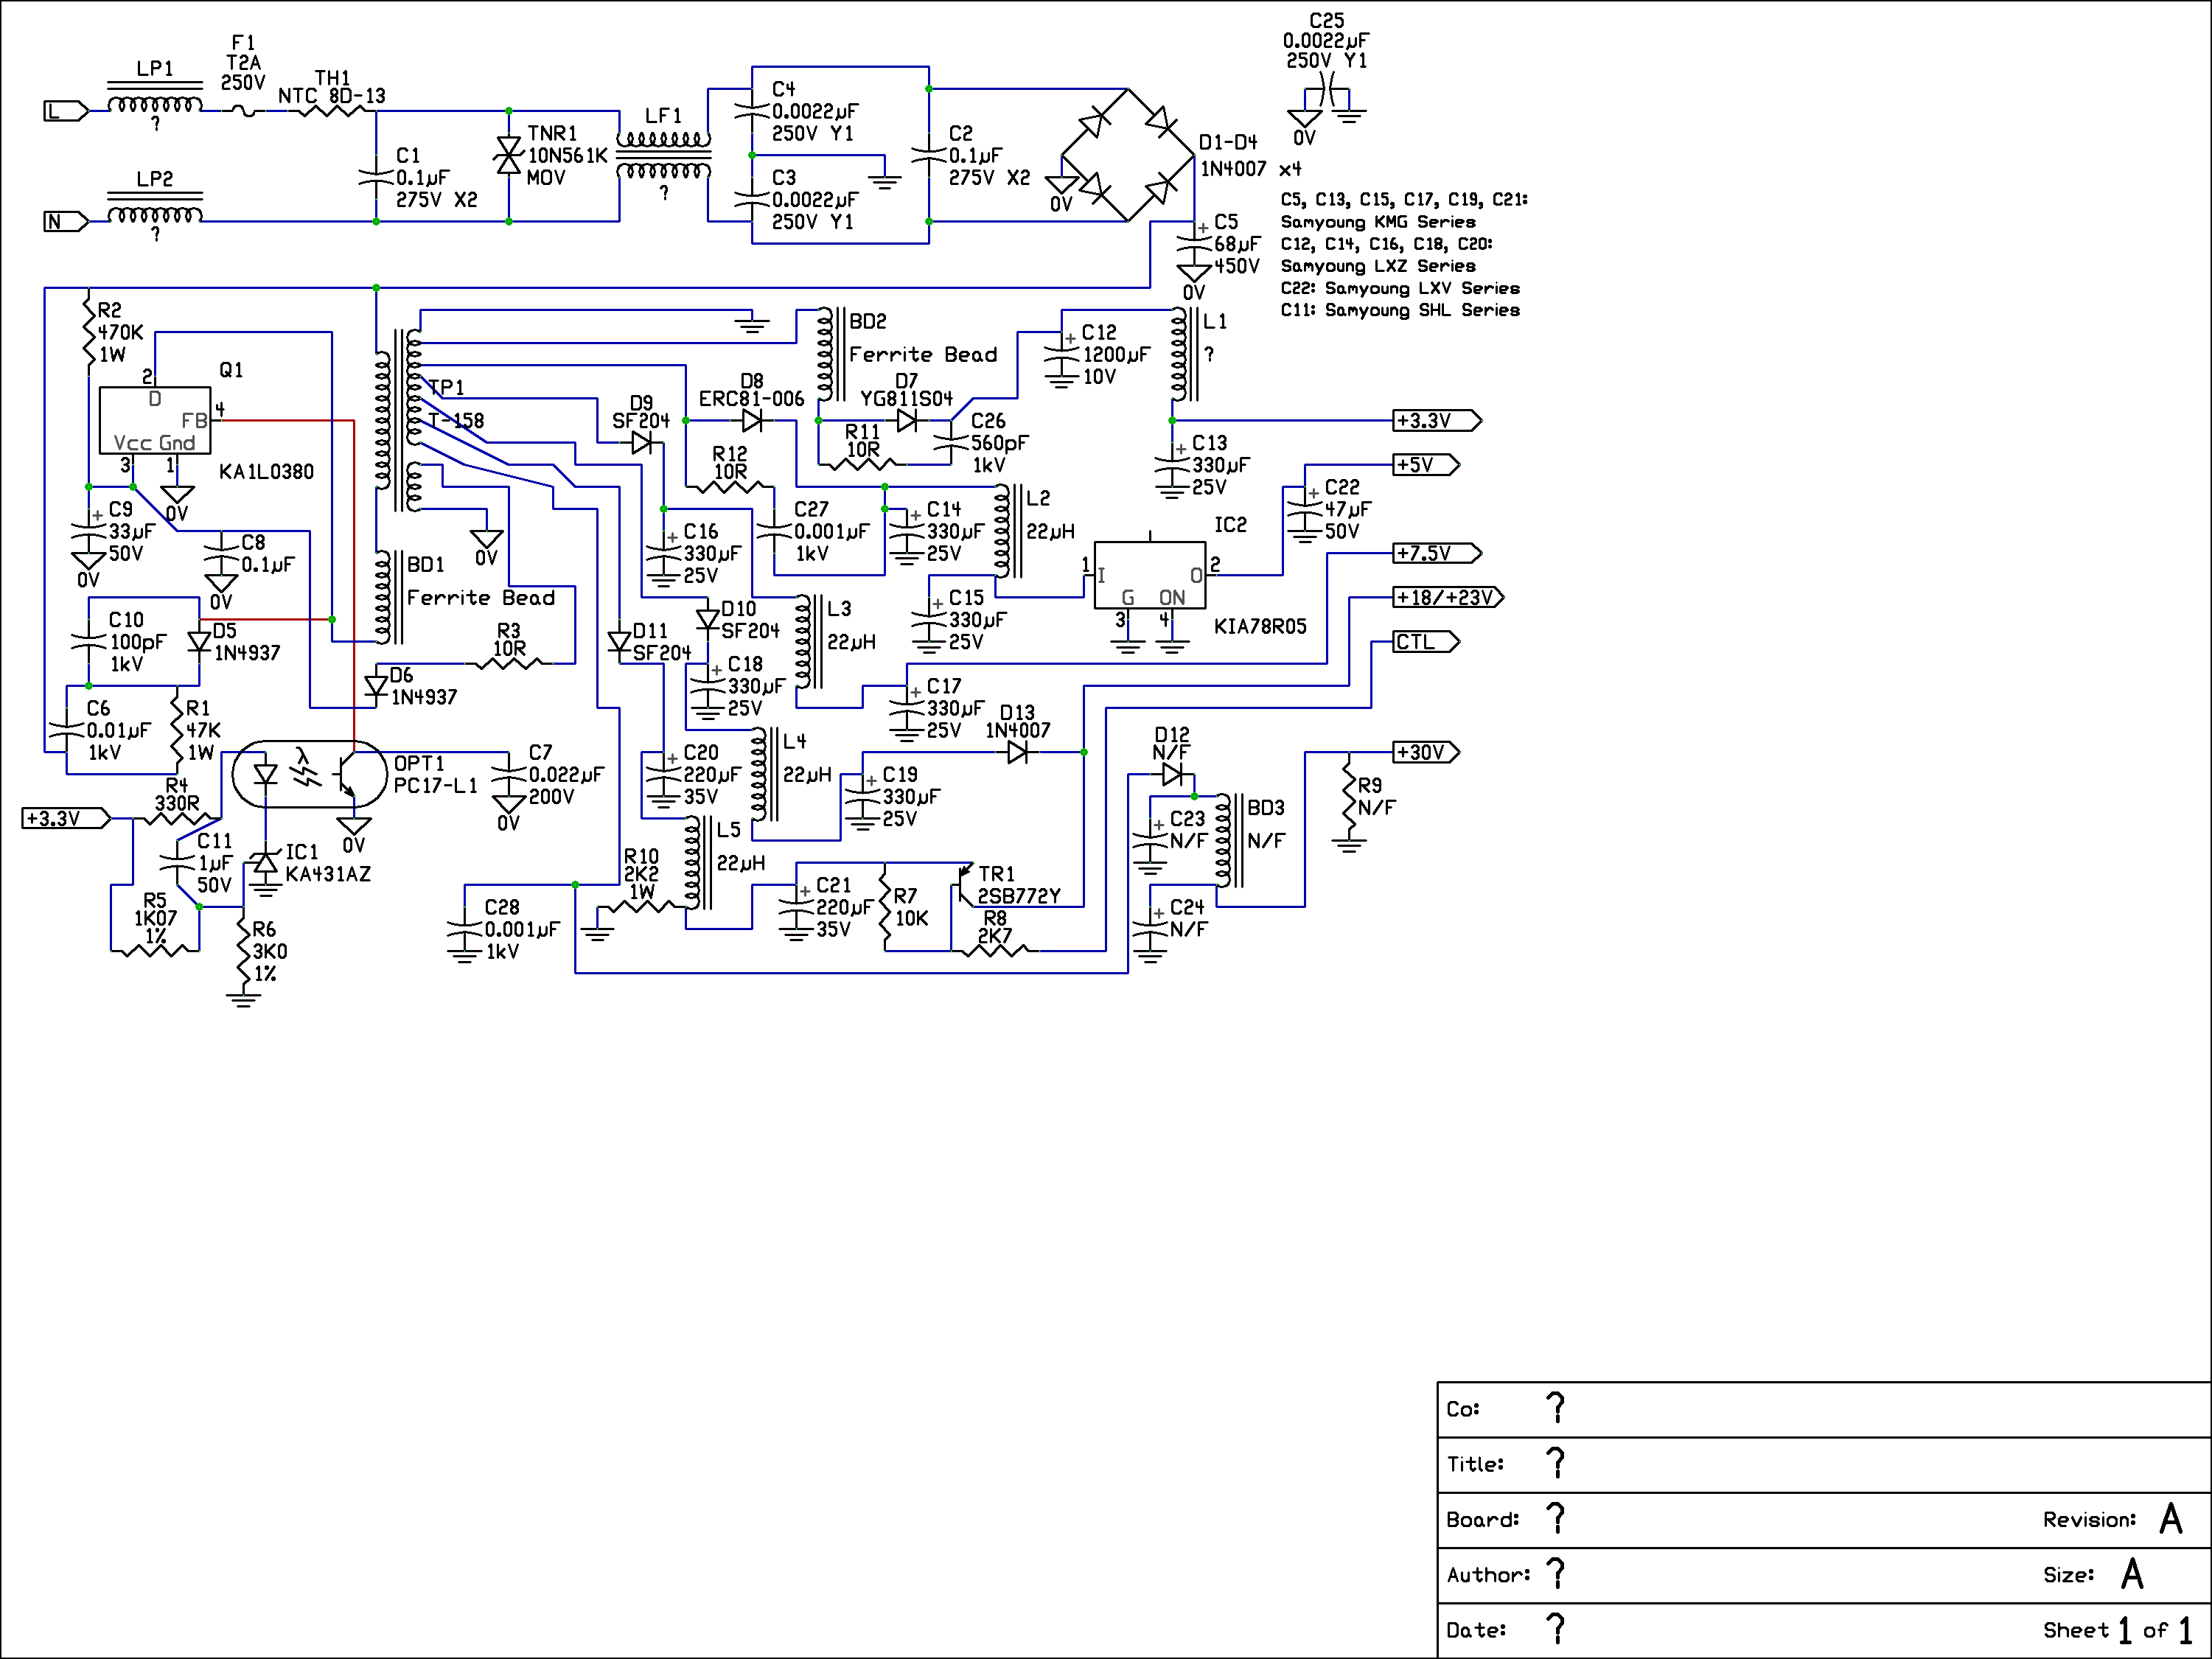Viewport: 2212px width, 1659px height.
Task: Select the "C5" 68µF capacitor label
Action: 1226,222
